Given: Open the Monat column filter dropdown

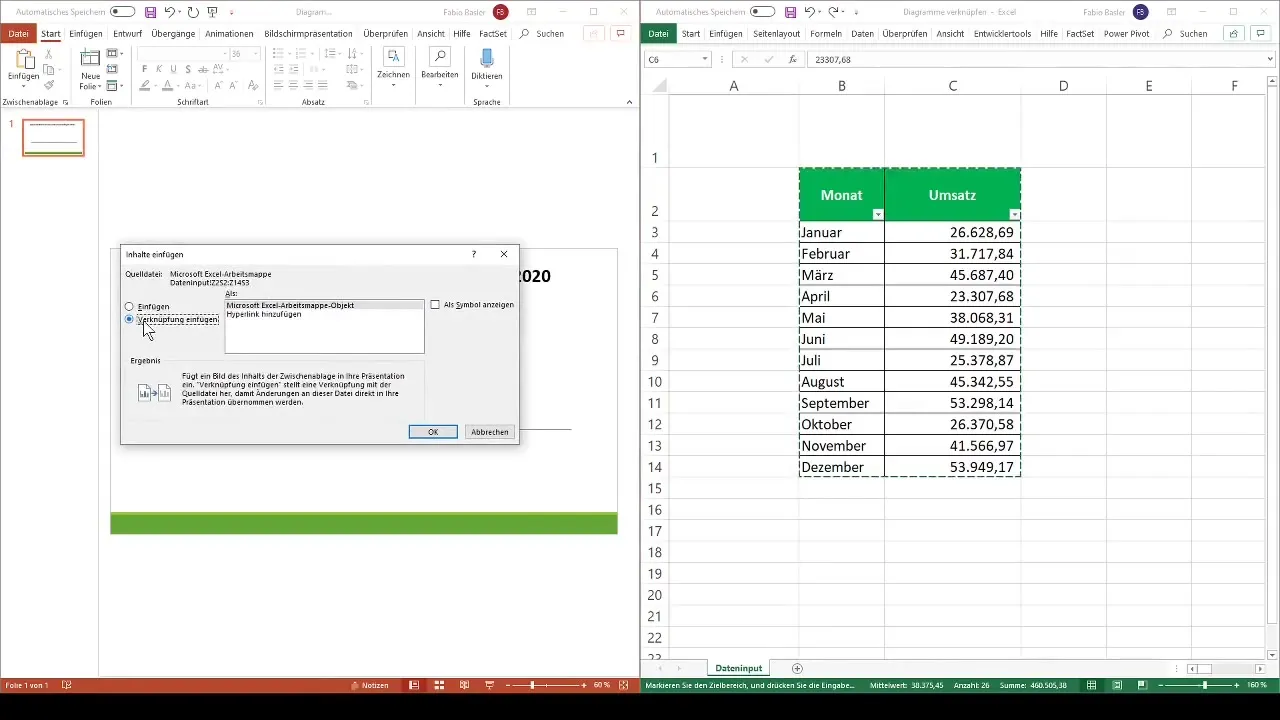Looking at the screenshot, I should click(x=878, y=215).
